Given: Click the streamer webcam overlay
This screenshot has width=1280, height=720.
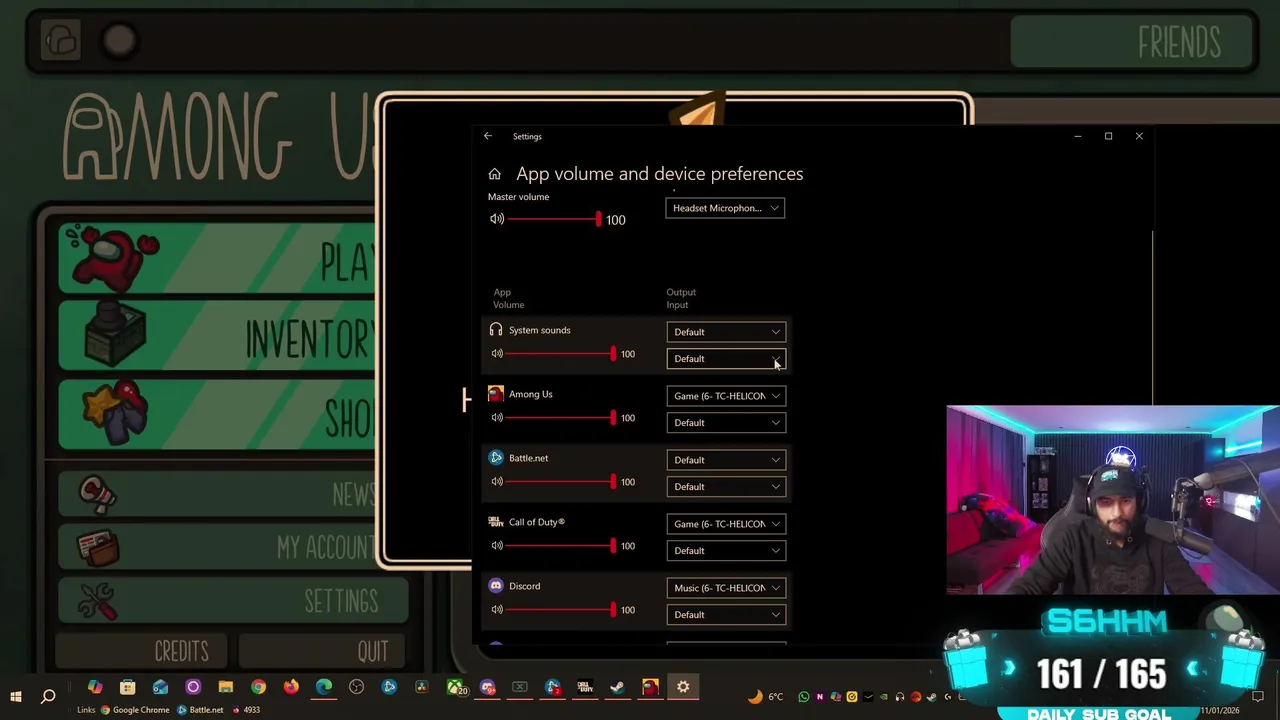Looking at the screenshot, I should (1113, 500).
